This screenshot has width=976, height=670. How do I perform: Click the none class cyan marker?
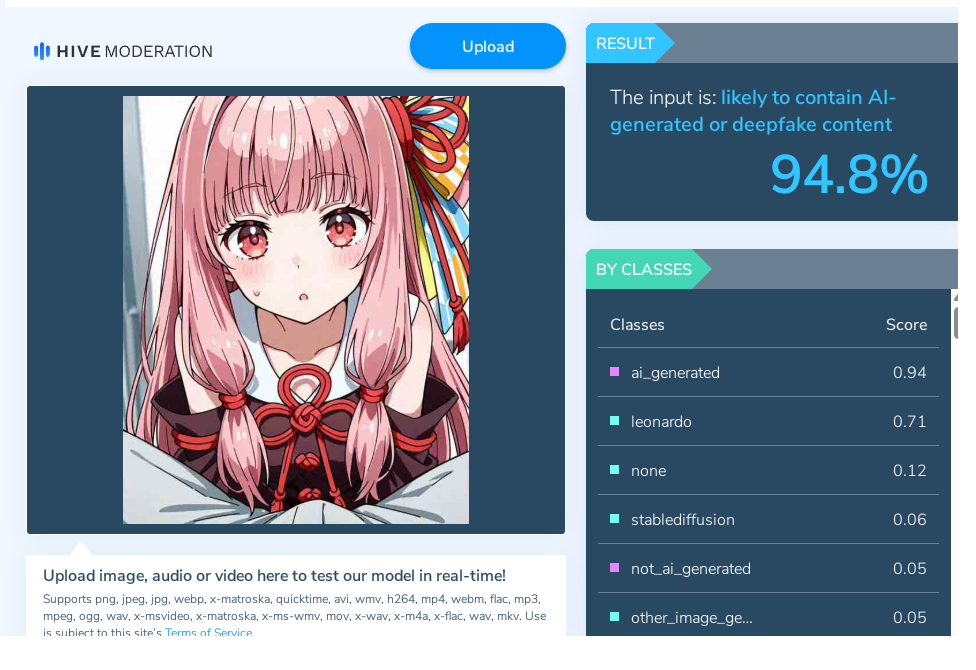pyautogui.click(x=614, y=470)
